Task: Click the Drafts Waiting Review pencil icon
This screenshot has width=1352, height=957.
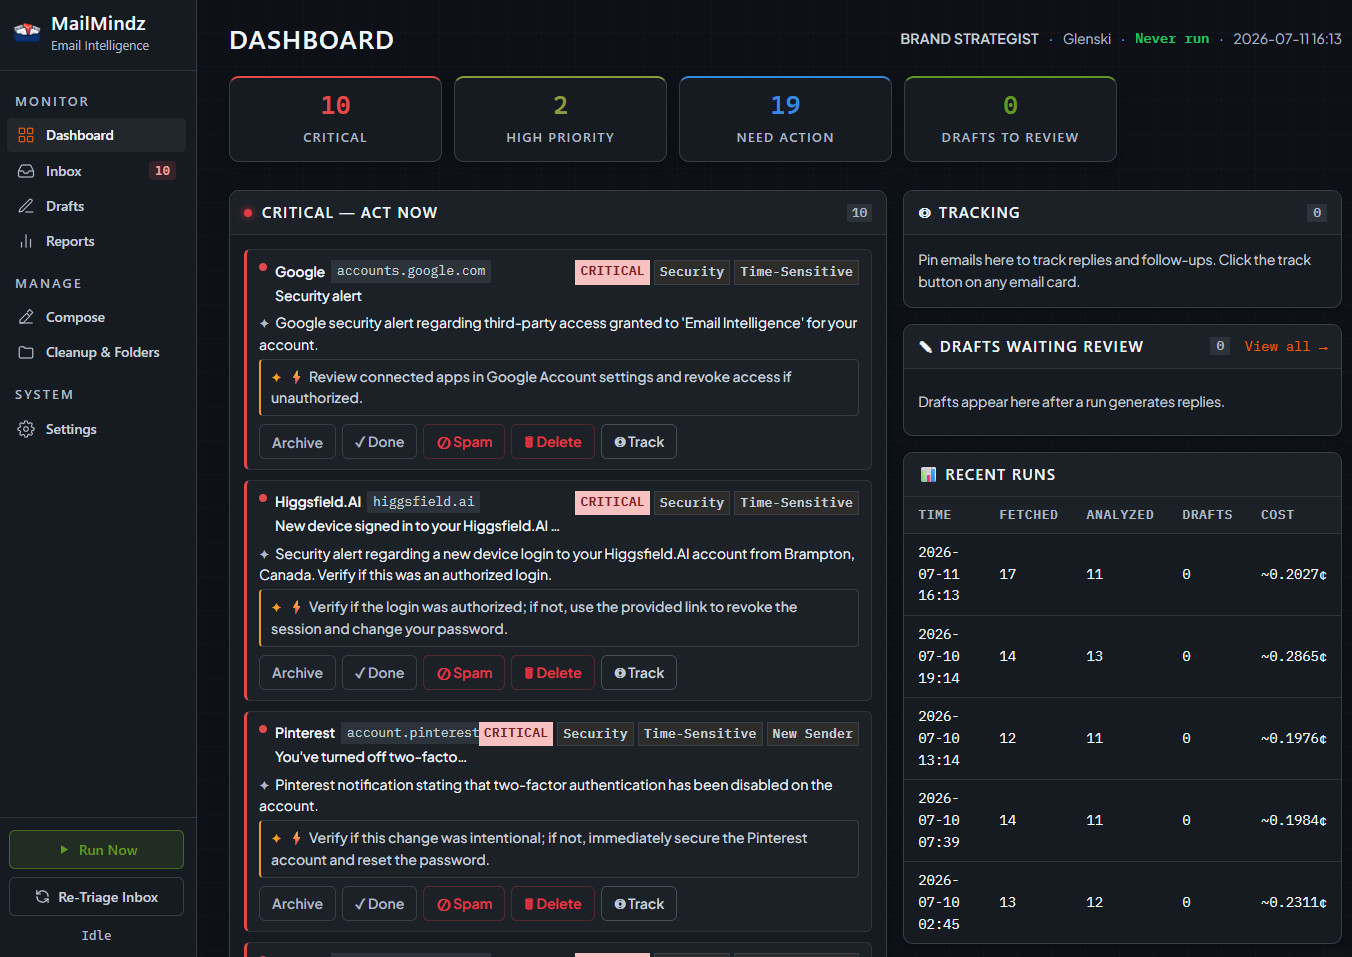Action: (x=925, y=347)
